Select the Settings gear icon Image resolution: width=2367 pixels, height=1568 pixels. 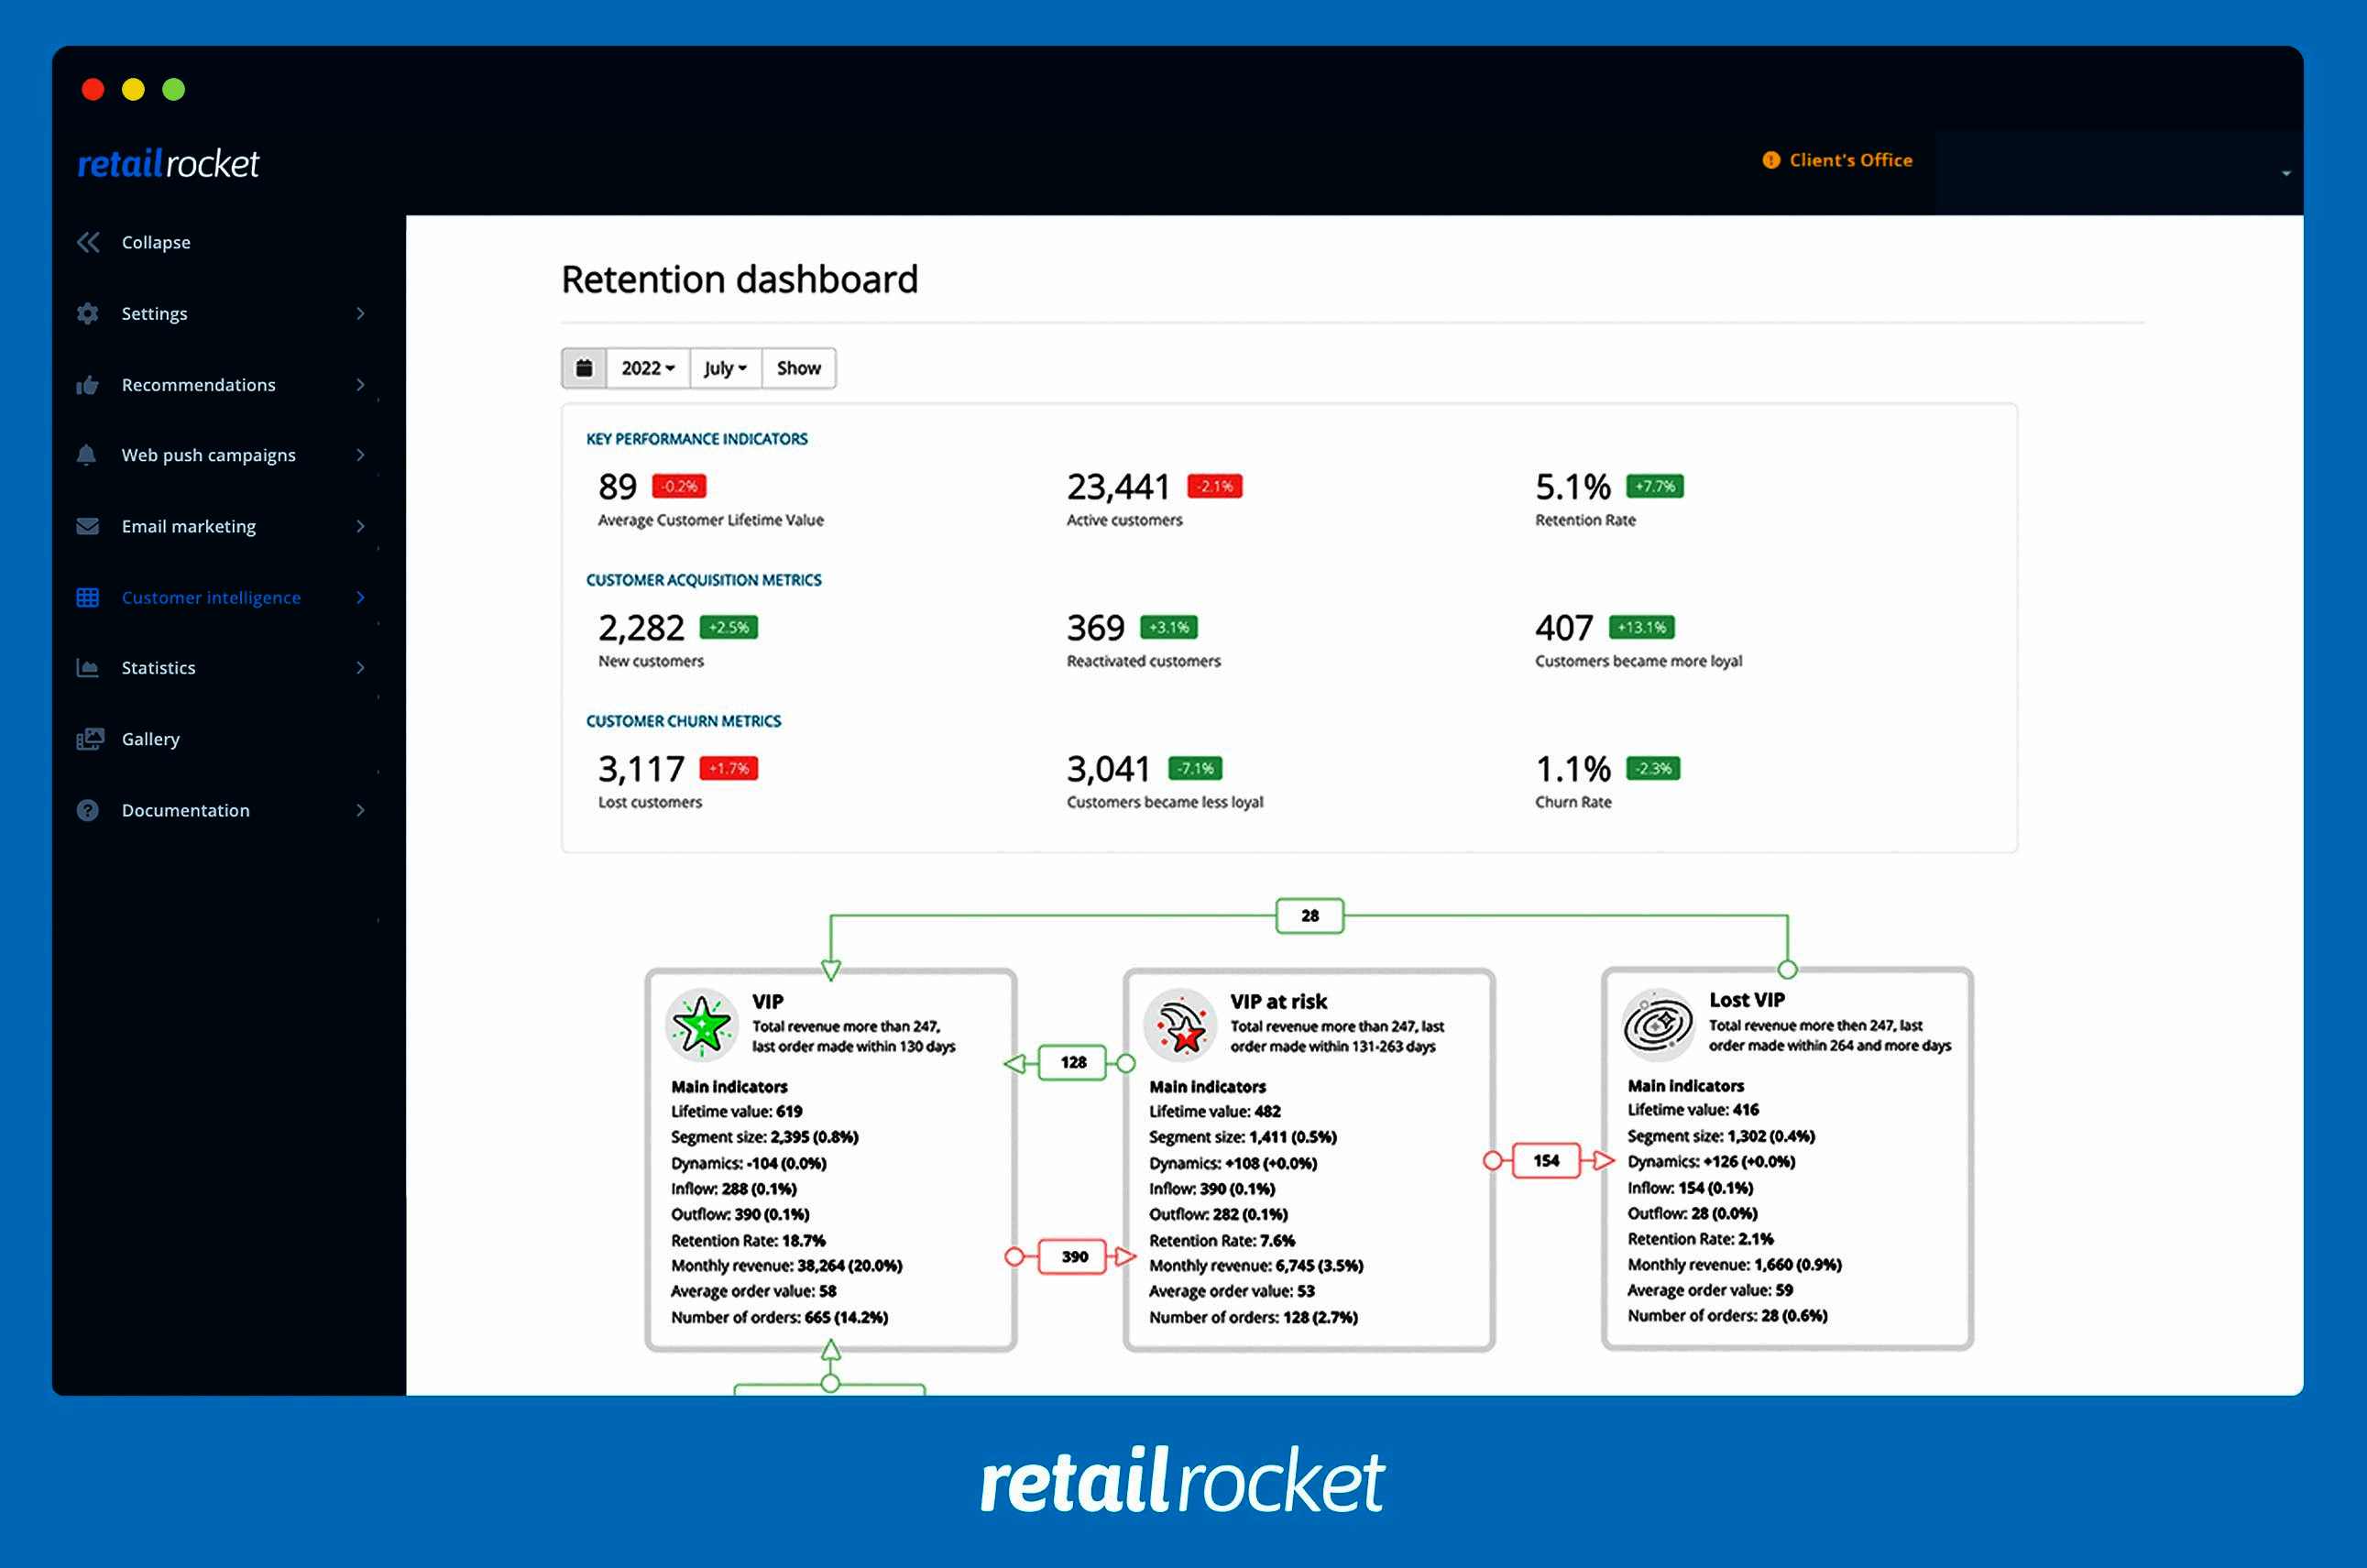[x=88, y=313]
